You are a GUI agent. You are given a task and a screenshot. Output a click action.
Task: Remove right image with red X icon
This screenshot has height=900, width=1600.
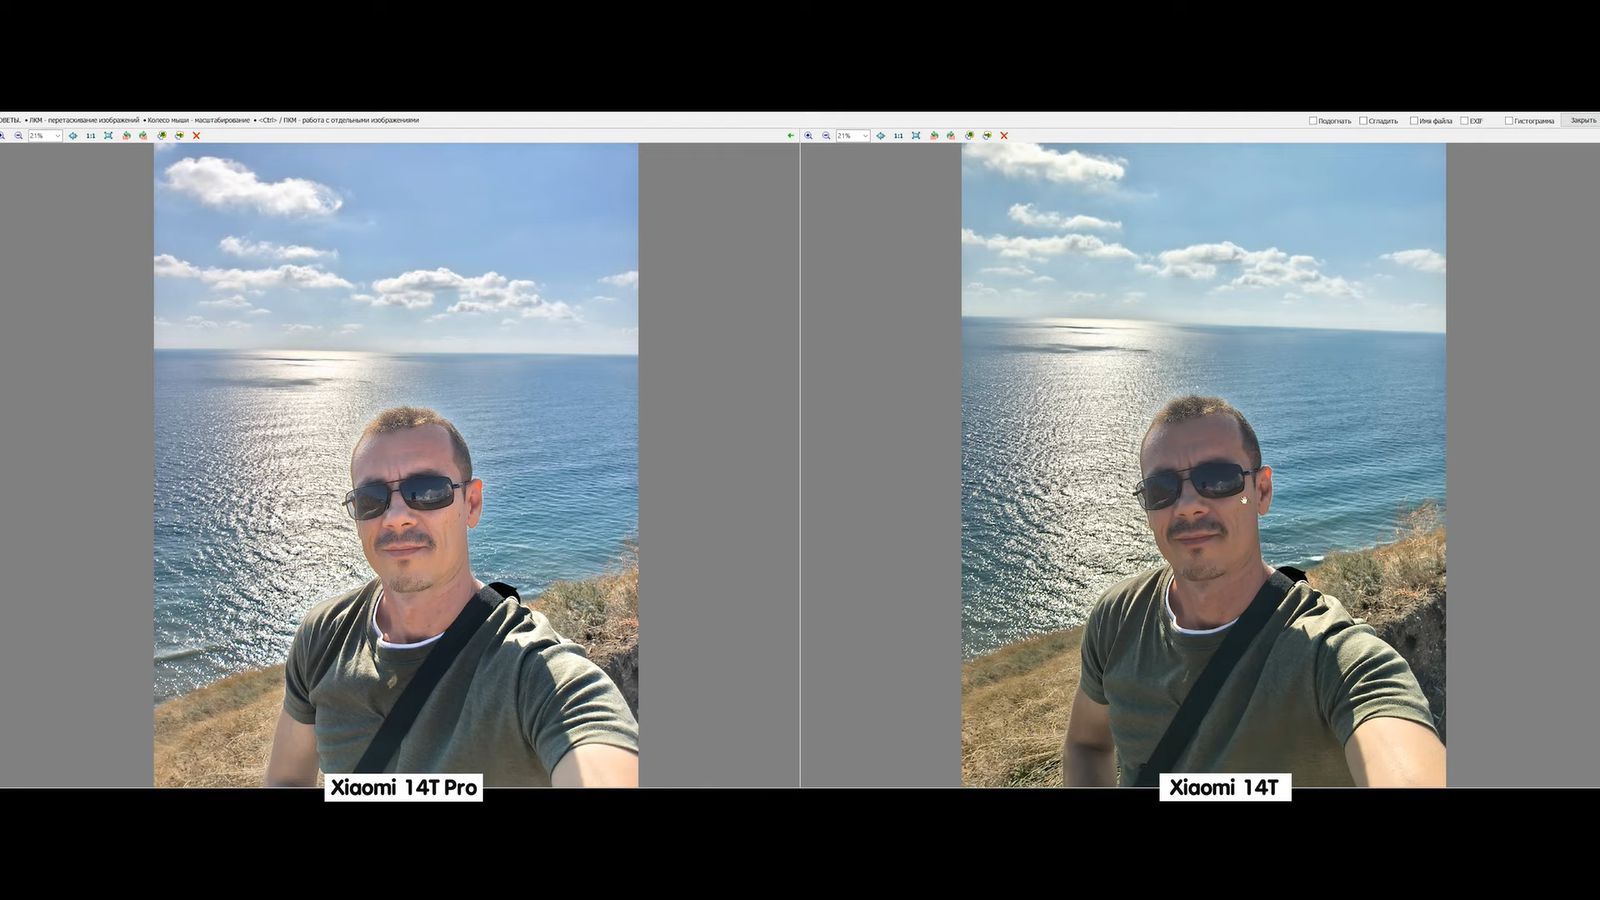(1004, 136)
